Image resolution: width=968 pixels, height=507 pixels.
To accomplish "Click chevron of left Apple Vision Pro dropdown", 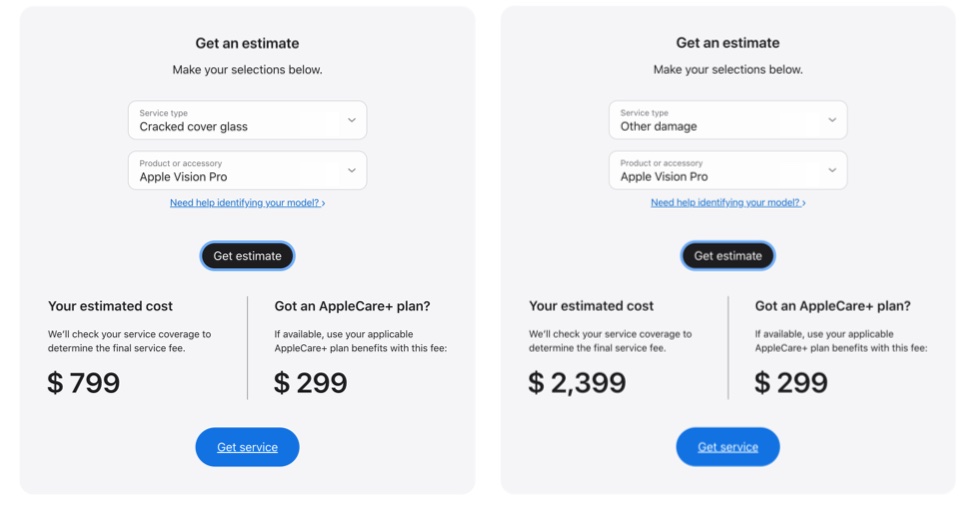I will tap(351, 170).
